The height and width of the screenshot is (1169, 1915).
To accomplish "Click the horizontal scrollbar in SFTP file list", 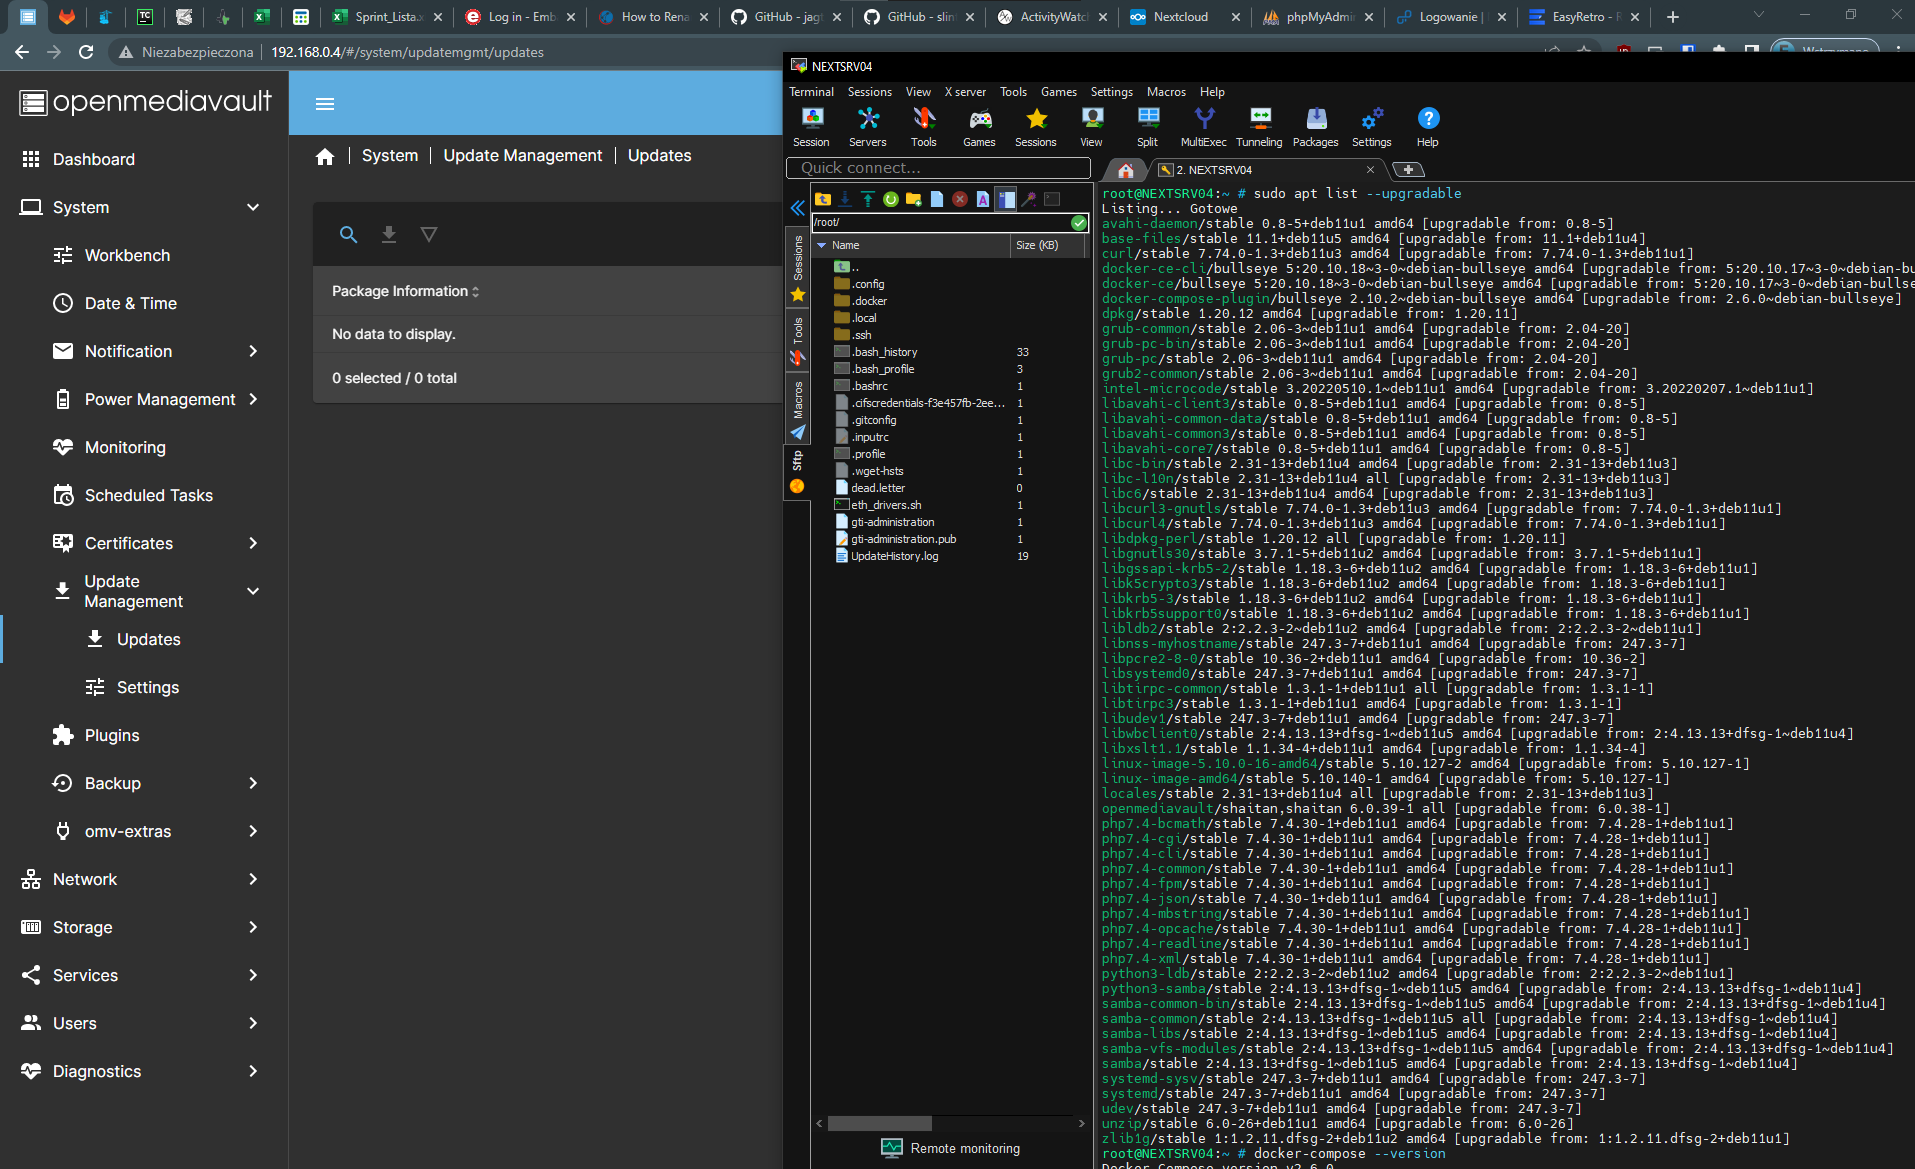I will tap(880, 1123).
